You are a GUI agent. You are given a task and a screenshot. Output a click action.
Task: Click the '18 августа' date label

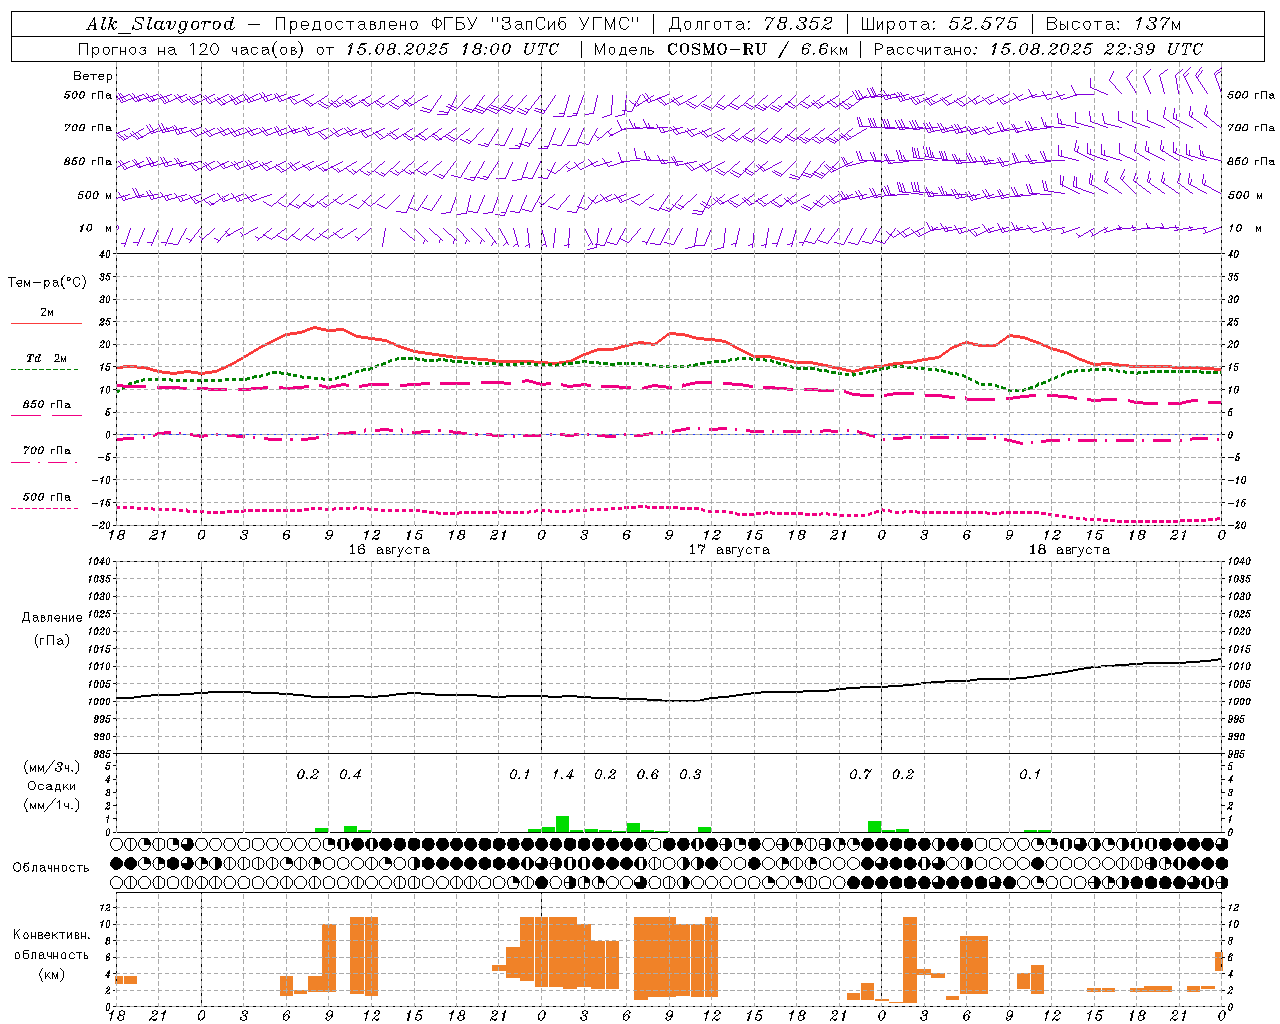1069,550
